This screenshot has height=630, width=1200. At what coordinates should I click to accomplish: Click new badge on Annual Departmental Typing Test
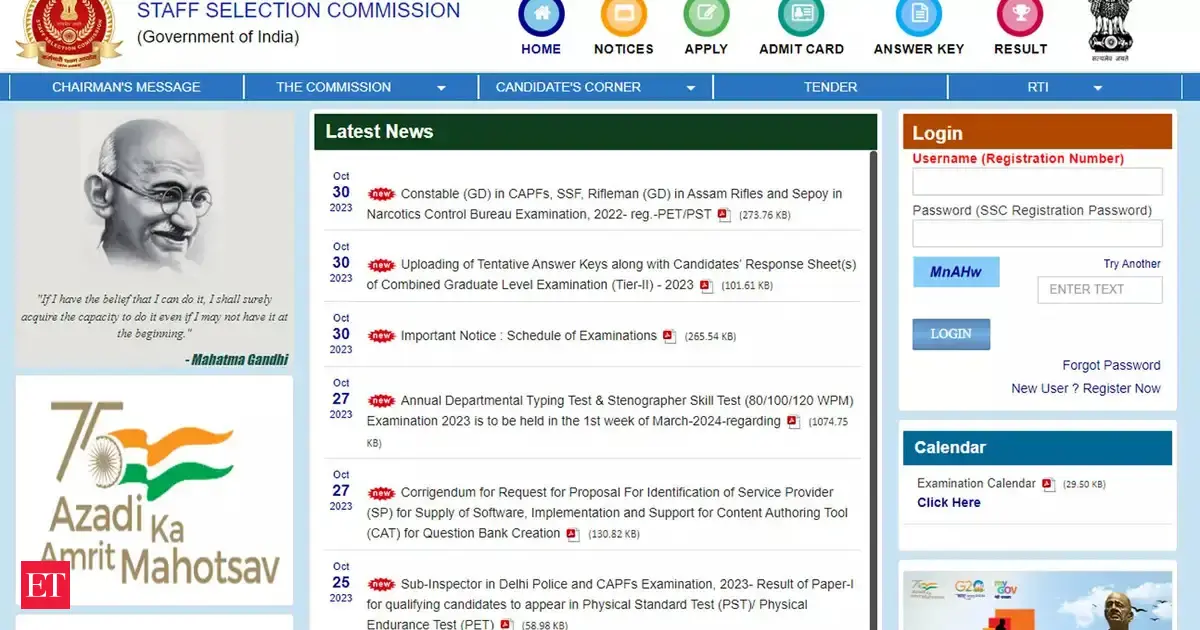click(381, 401)
